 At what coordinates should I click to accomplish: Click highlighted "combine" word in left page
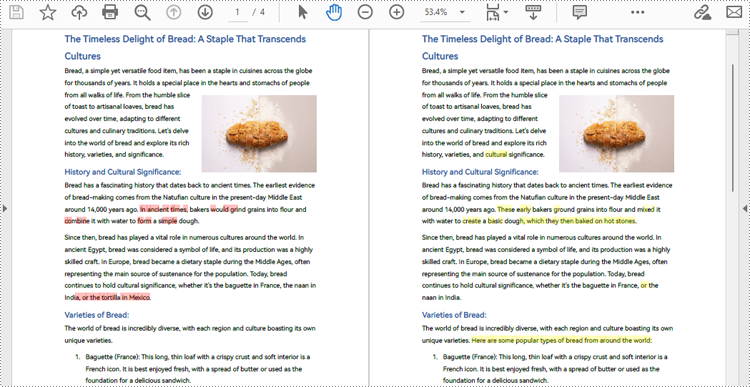[77, 221]
